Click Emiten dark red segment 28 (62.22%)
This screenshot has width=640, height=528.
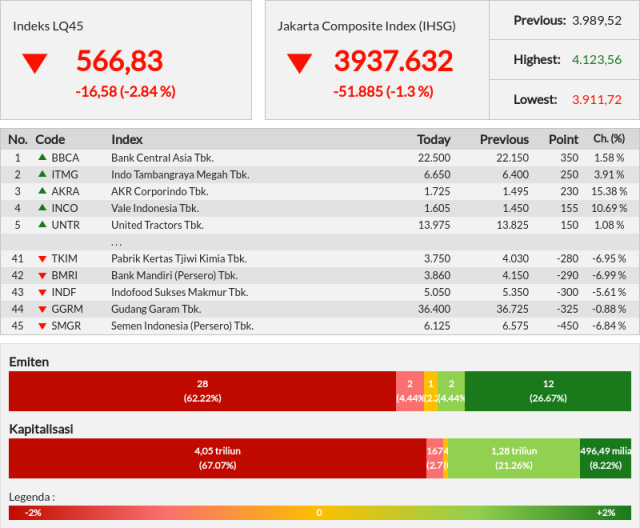click(x=202, y=391)
